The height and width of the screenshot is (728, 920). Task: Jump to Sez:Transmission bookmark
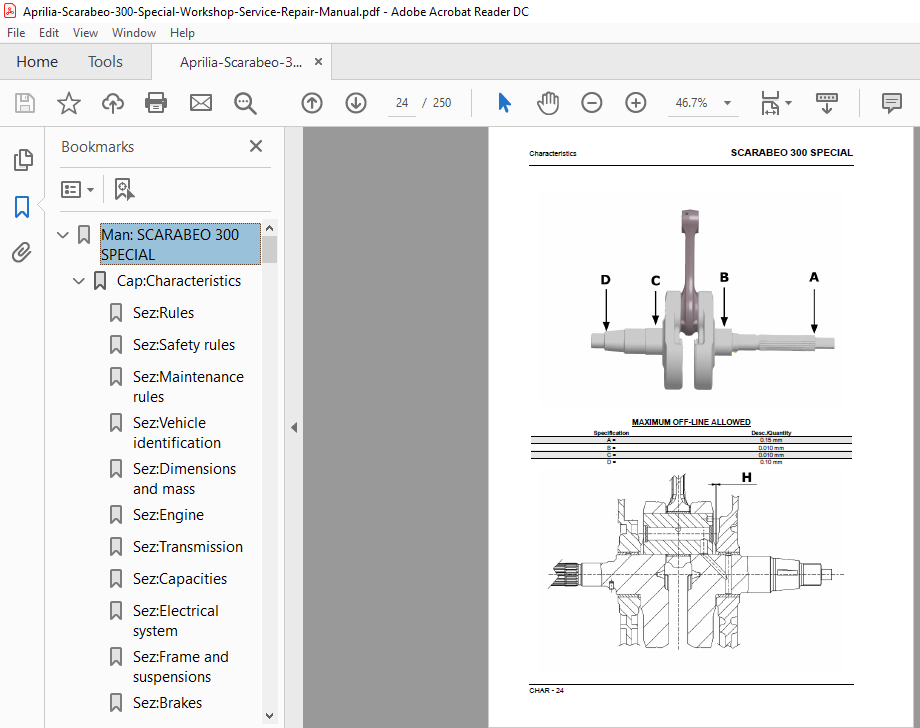click(188, 547)
